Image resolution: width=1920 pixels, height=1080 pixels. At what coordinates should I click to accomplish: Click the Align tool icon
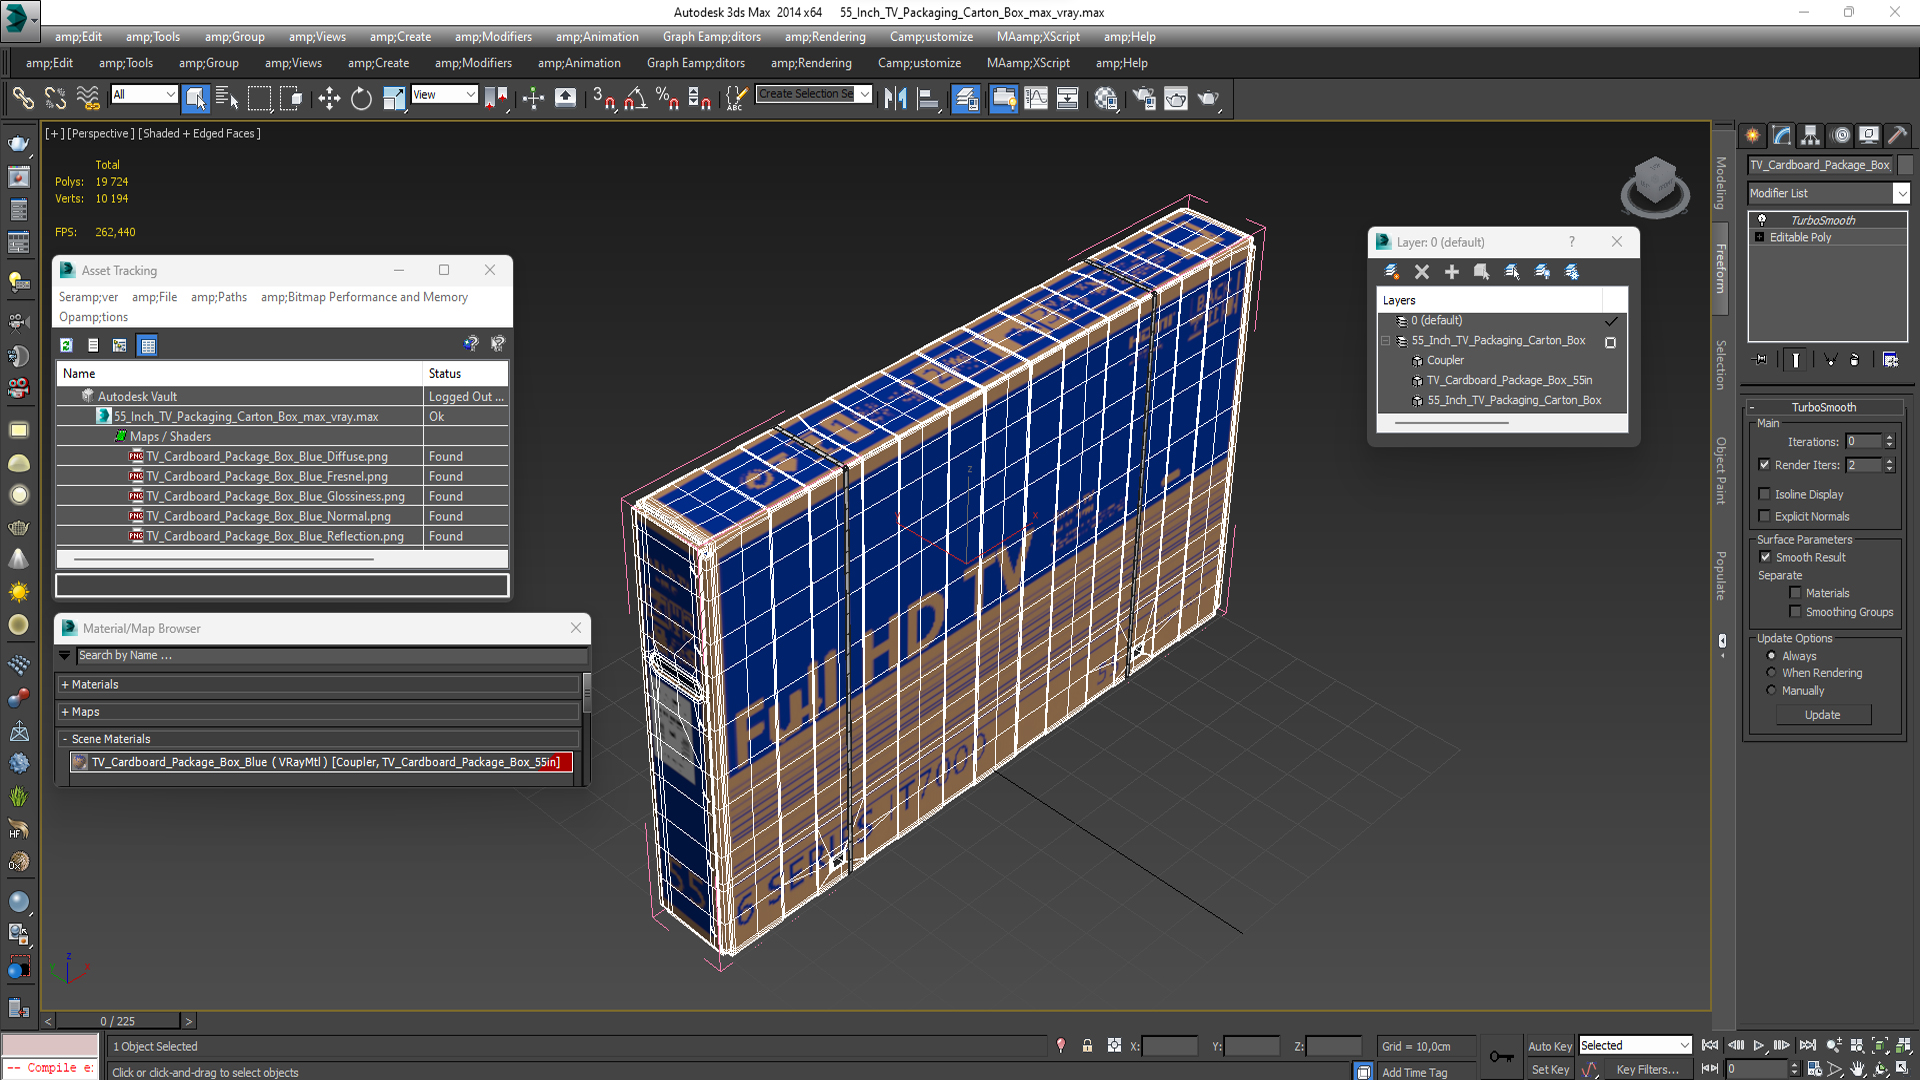(x=929, y=97)
